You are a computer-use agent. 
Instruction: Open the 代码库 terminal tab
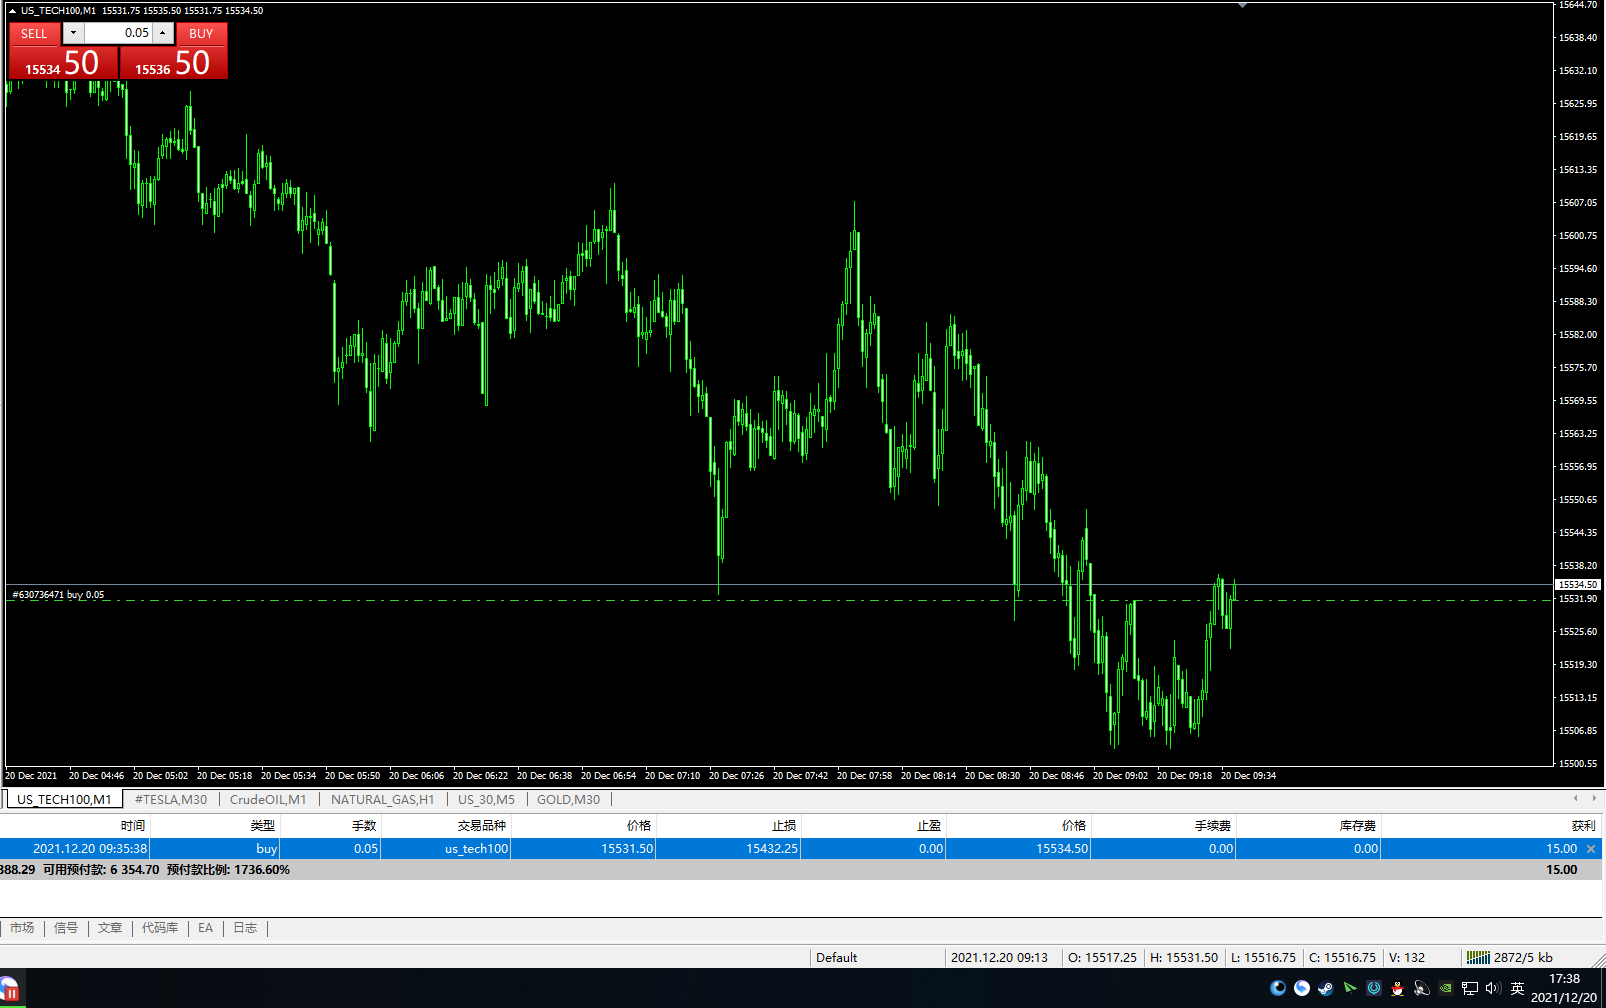click(160, 928)
